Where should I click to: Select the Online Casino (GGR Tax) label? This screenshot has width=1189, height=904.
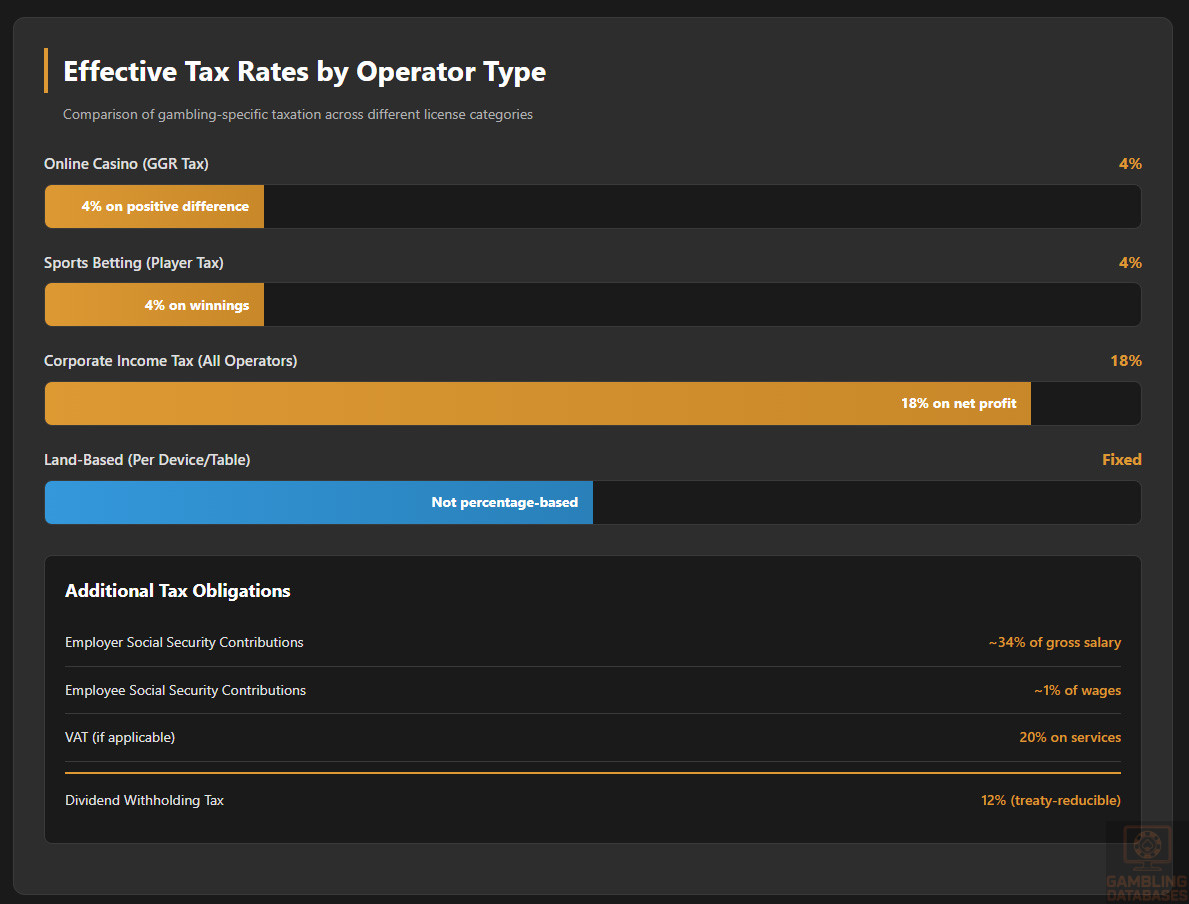(126, 164)
